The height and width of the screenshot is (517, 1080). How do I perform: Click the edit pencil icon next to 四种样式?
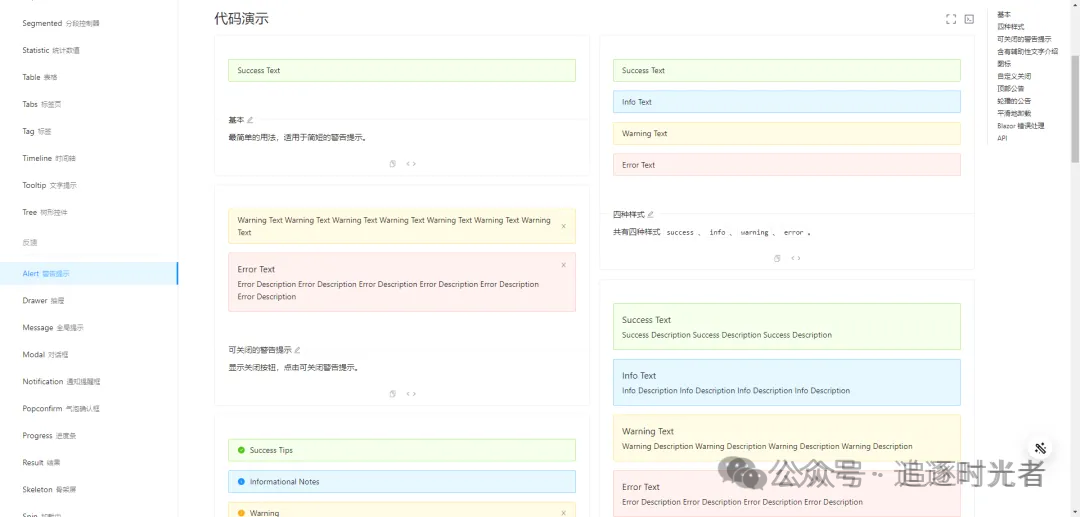650,214
